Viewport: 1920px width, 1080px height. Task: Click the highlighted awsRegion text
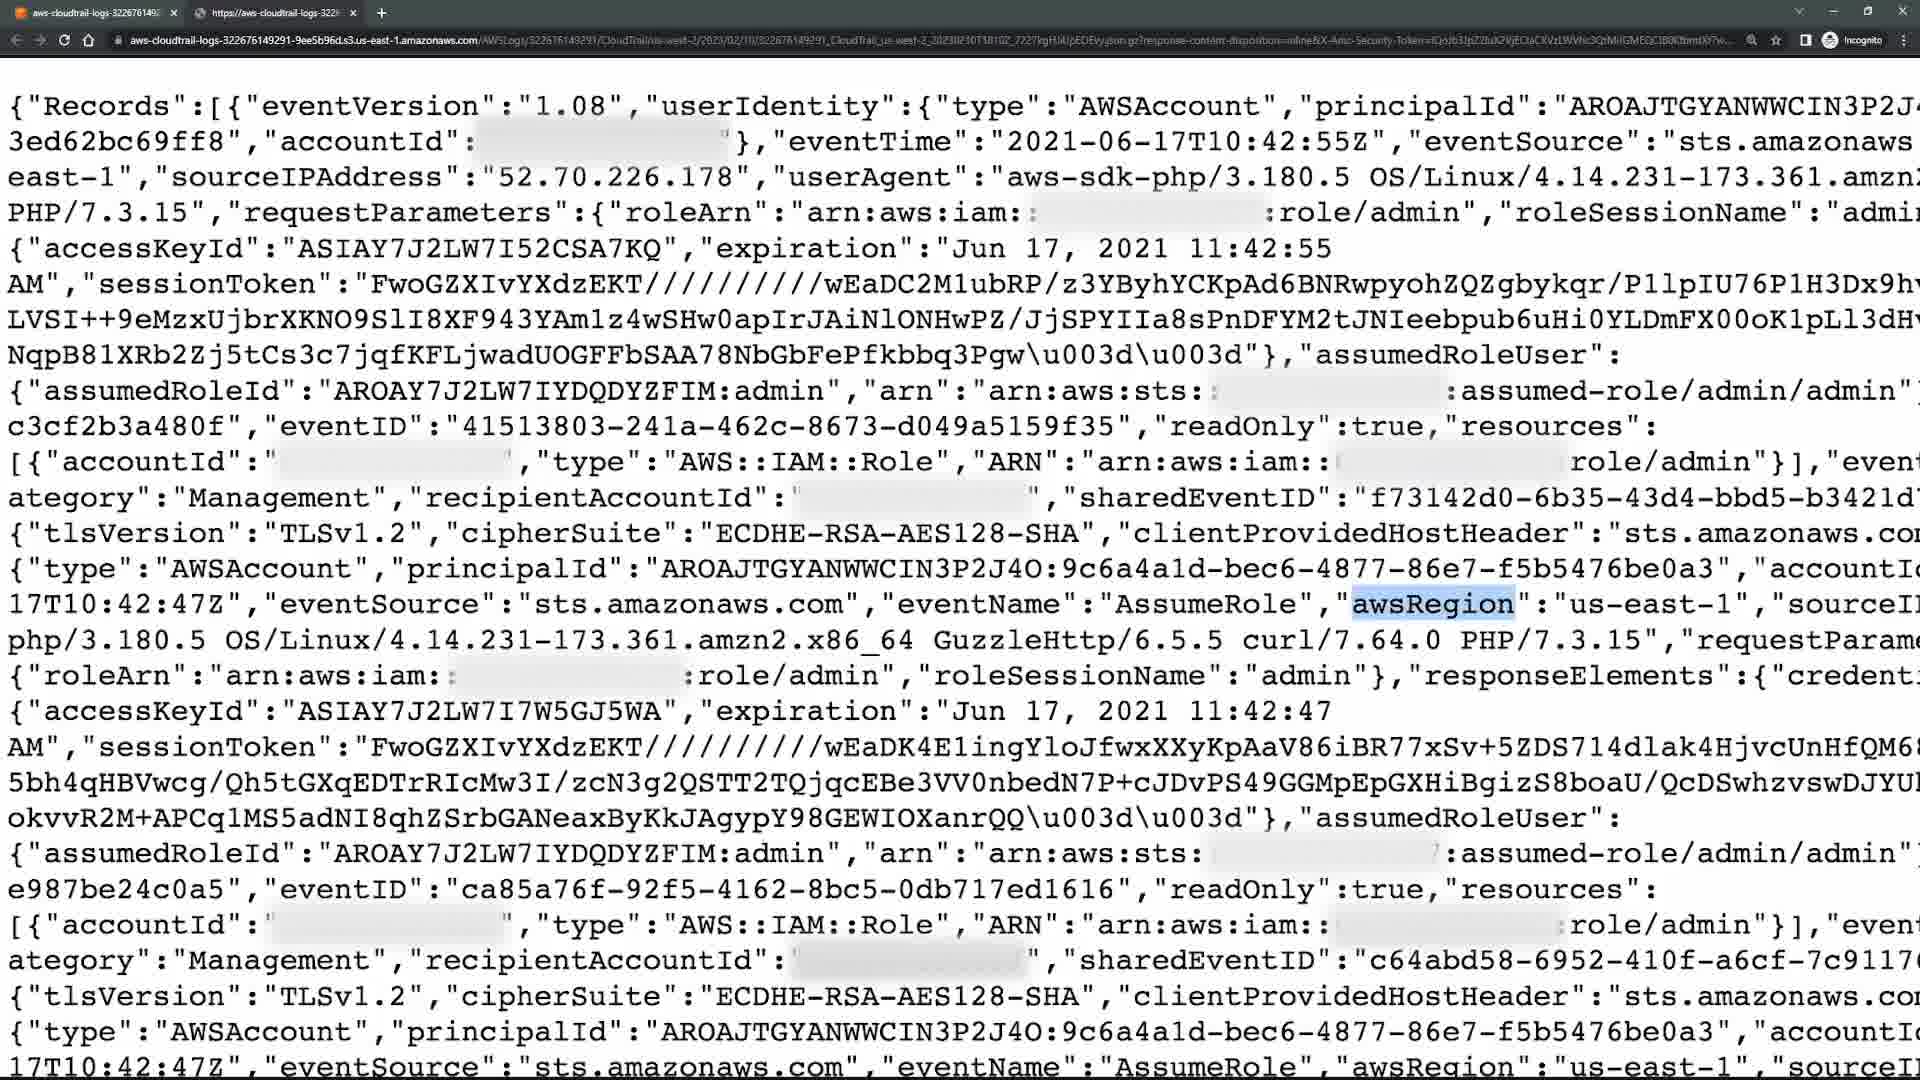[1433, 604]
